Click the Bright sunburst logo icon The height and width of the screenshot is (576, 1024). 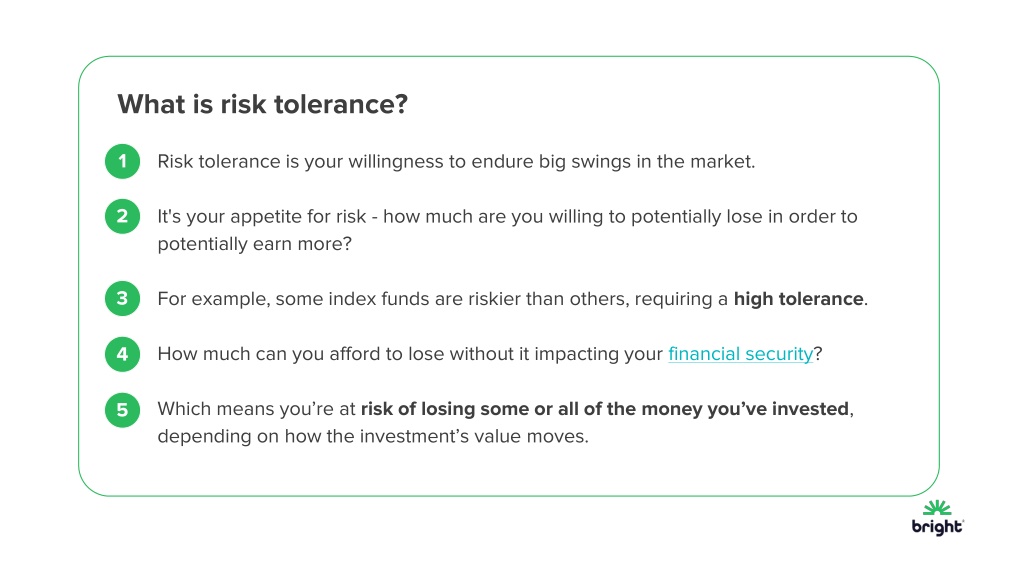[x=937, y=508]
